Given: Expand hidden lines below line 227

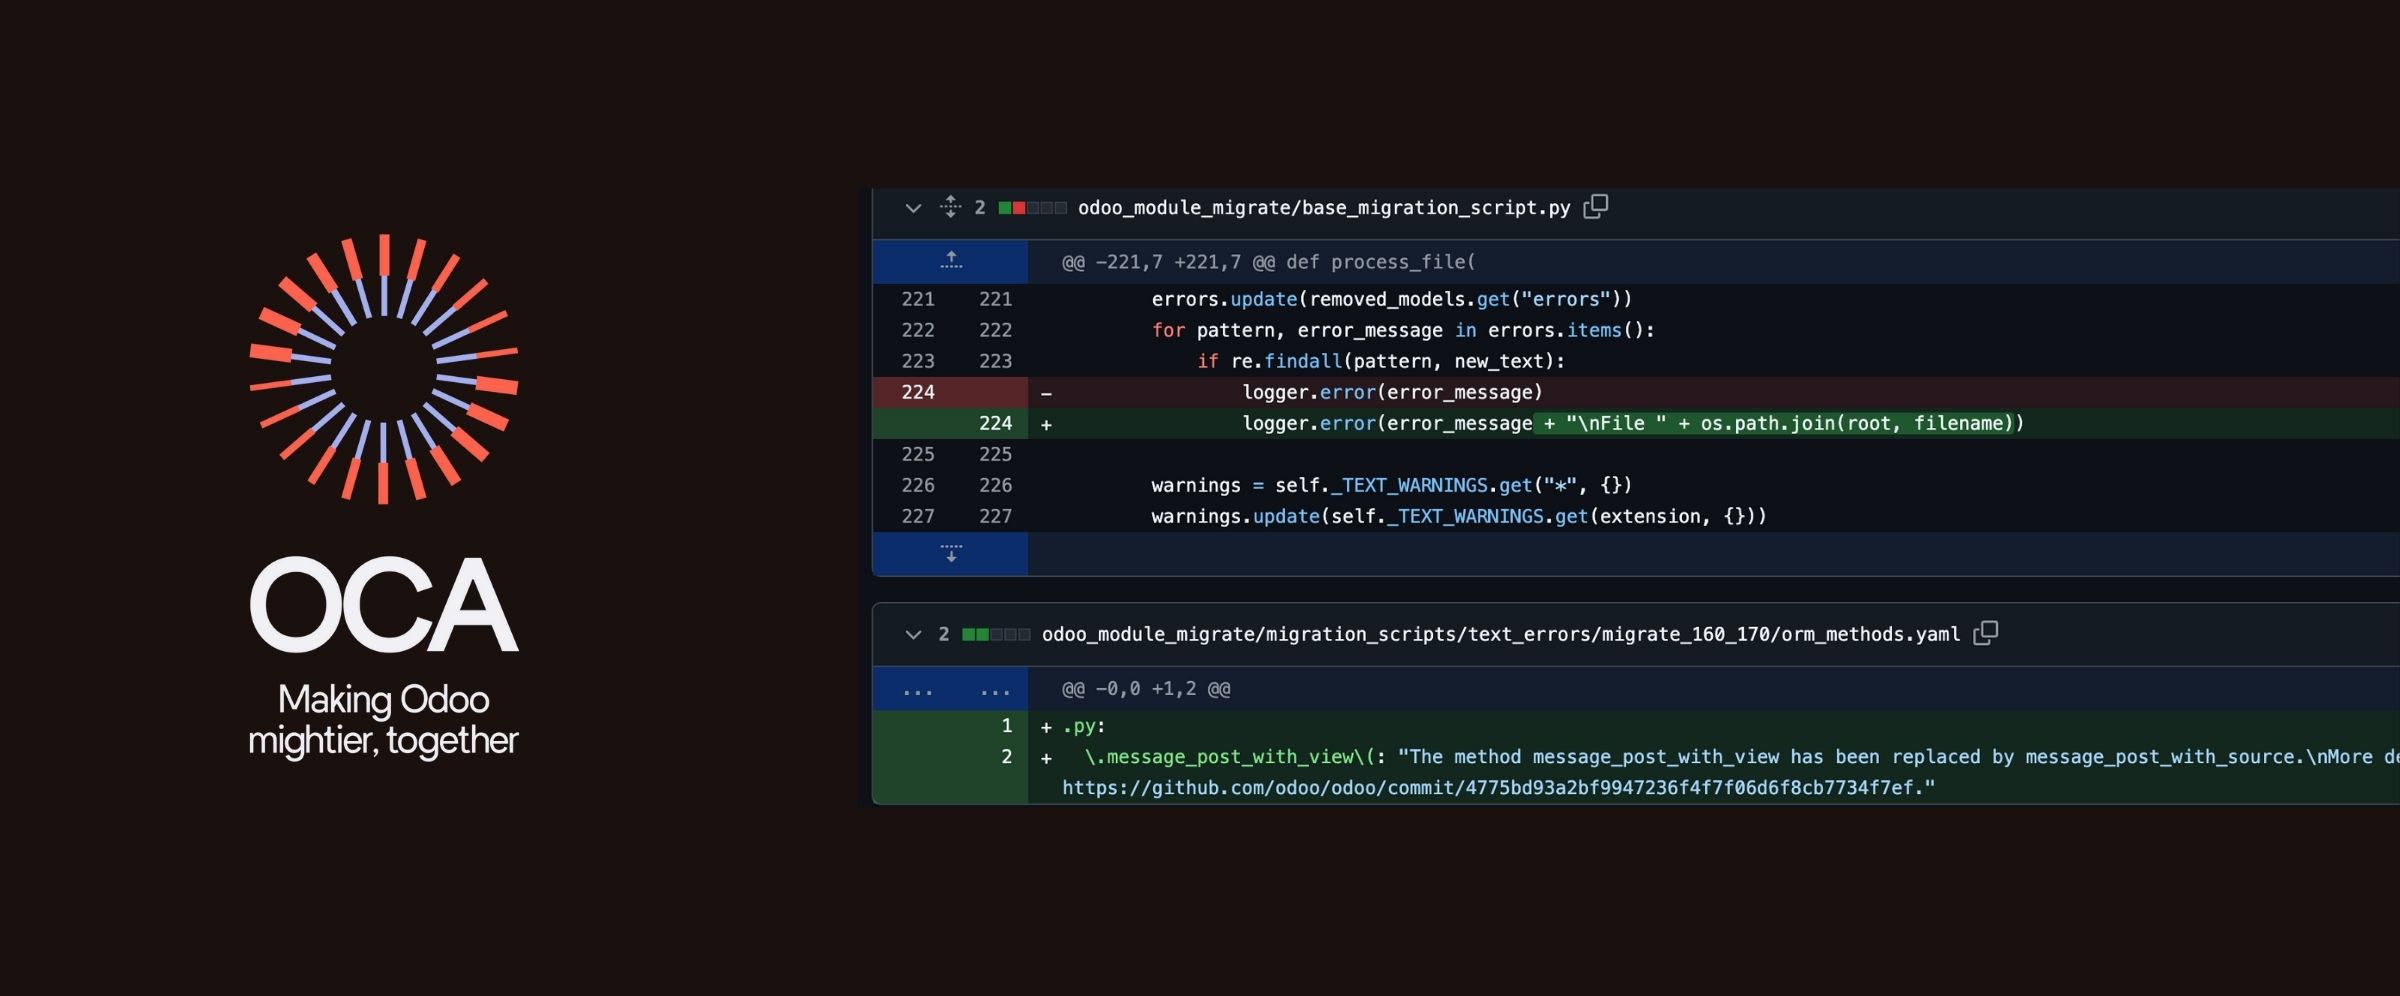Looking at the screenshot, I should [951, 553].
